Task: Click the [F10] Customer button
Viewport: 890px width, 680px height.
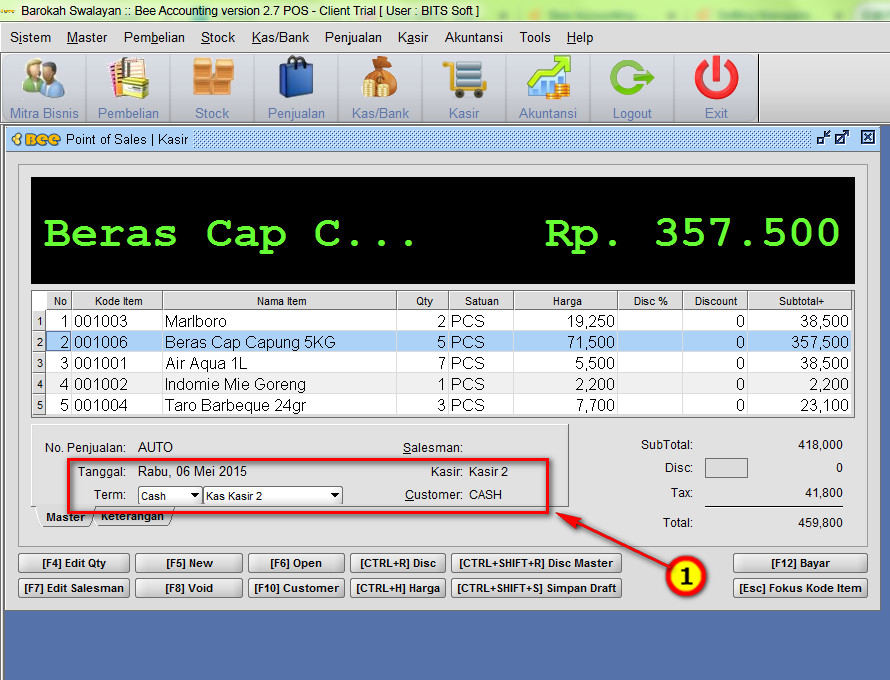Action: click(296, 588)
